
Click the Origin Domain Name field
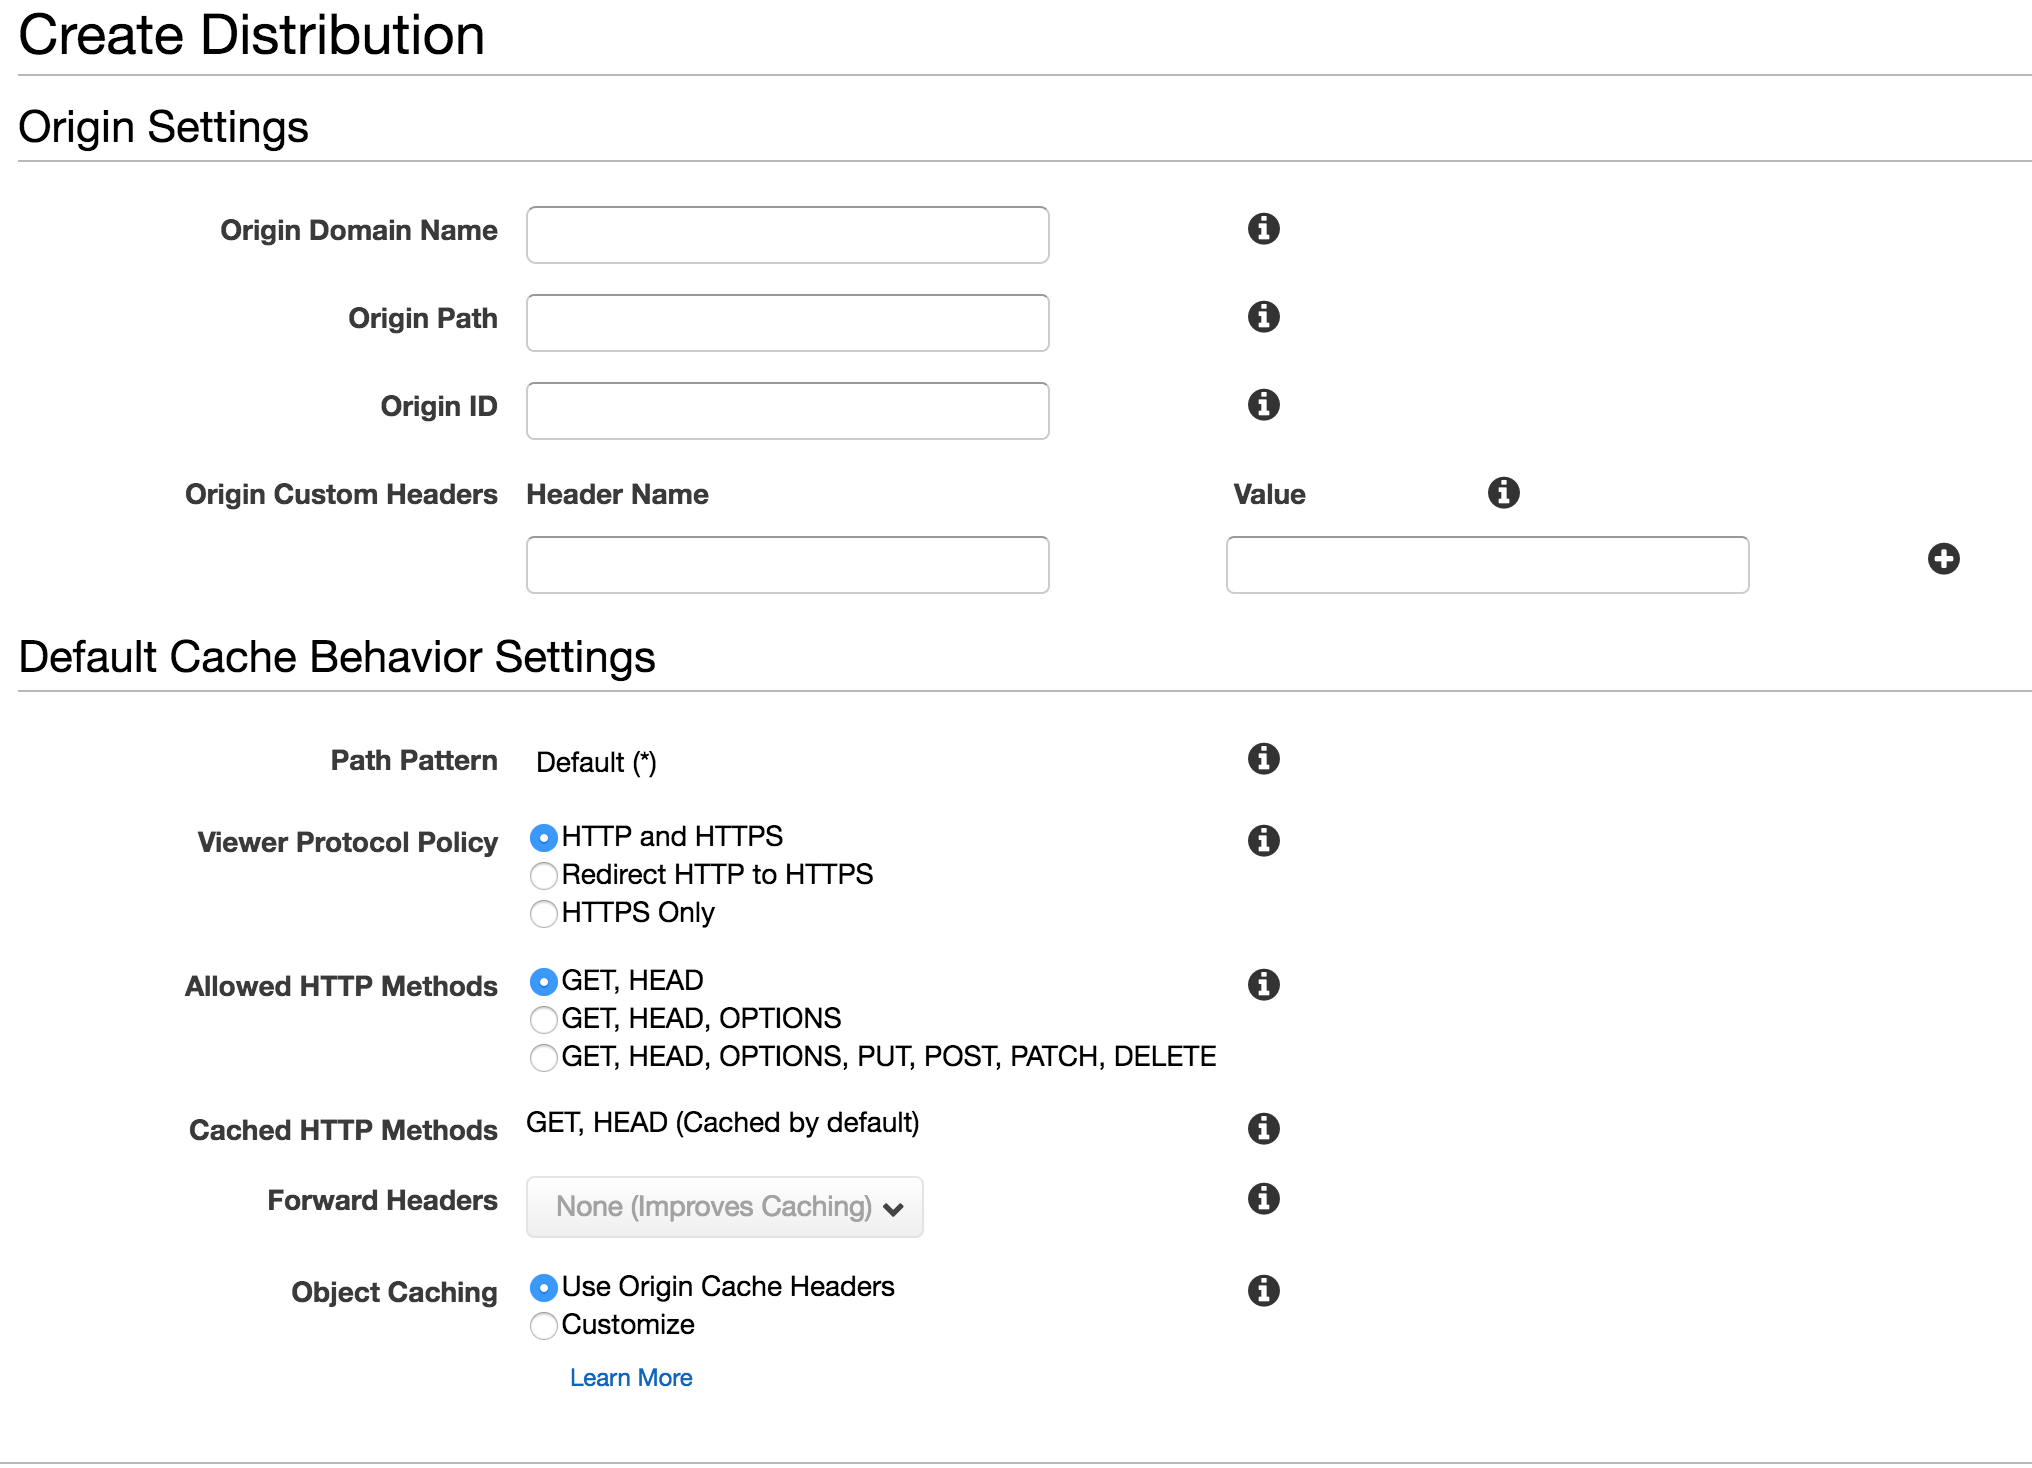(x=787, y=235)
